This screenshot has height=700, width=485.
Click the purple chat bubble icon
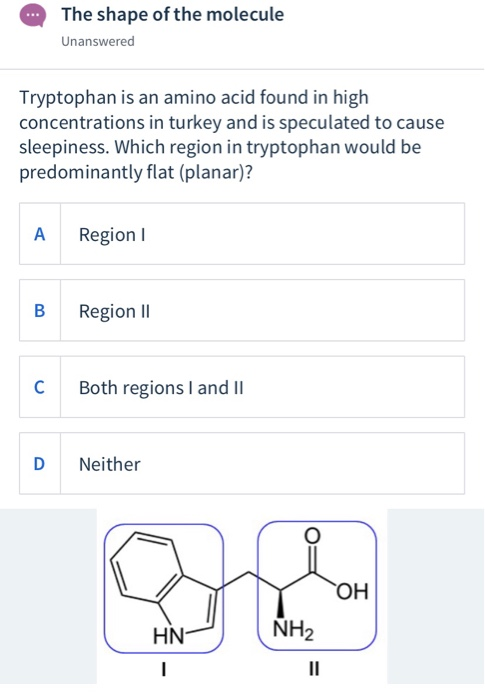(x=33, y=16)
